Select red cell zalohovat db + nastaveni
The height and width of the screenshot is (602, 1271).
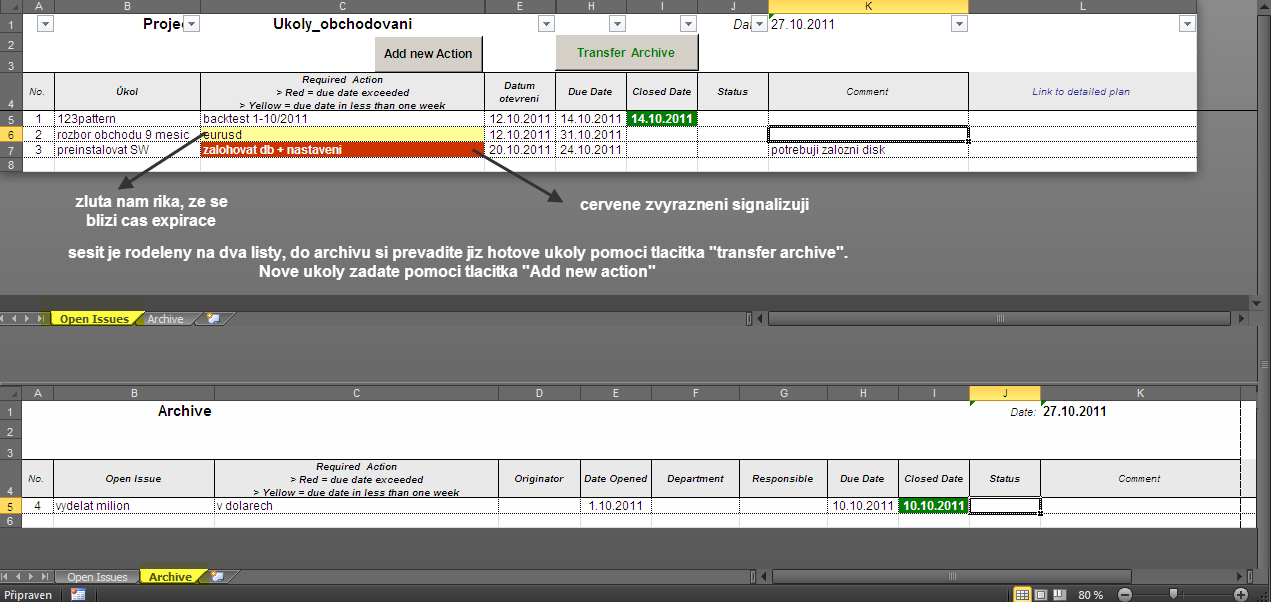pyautogui.click(x=342, y=150)
